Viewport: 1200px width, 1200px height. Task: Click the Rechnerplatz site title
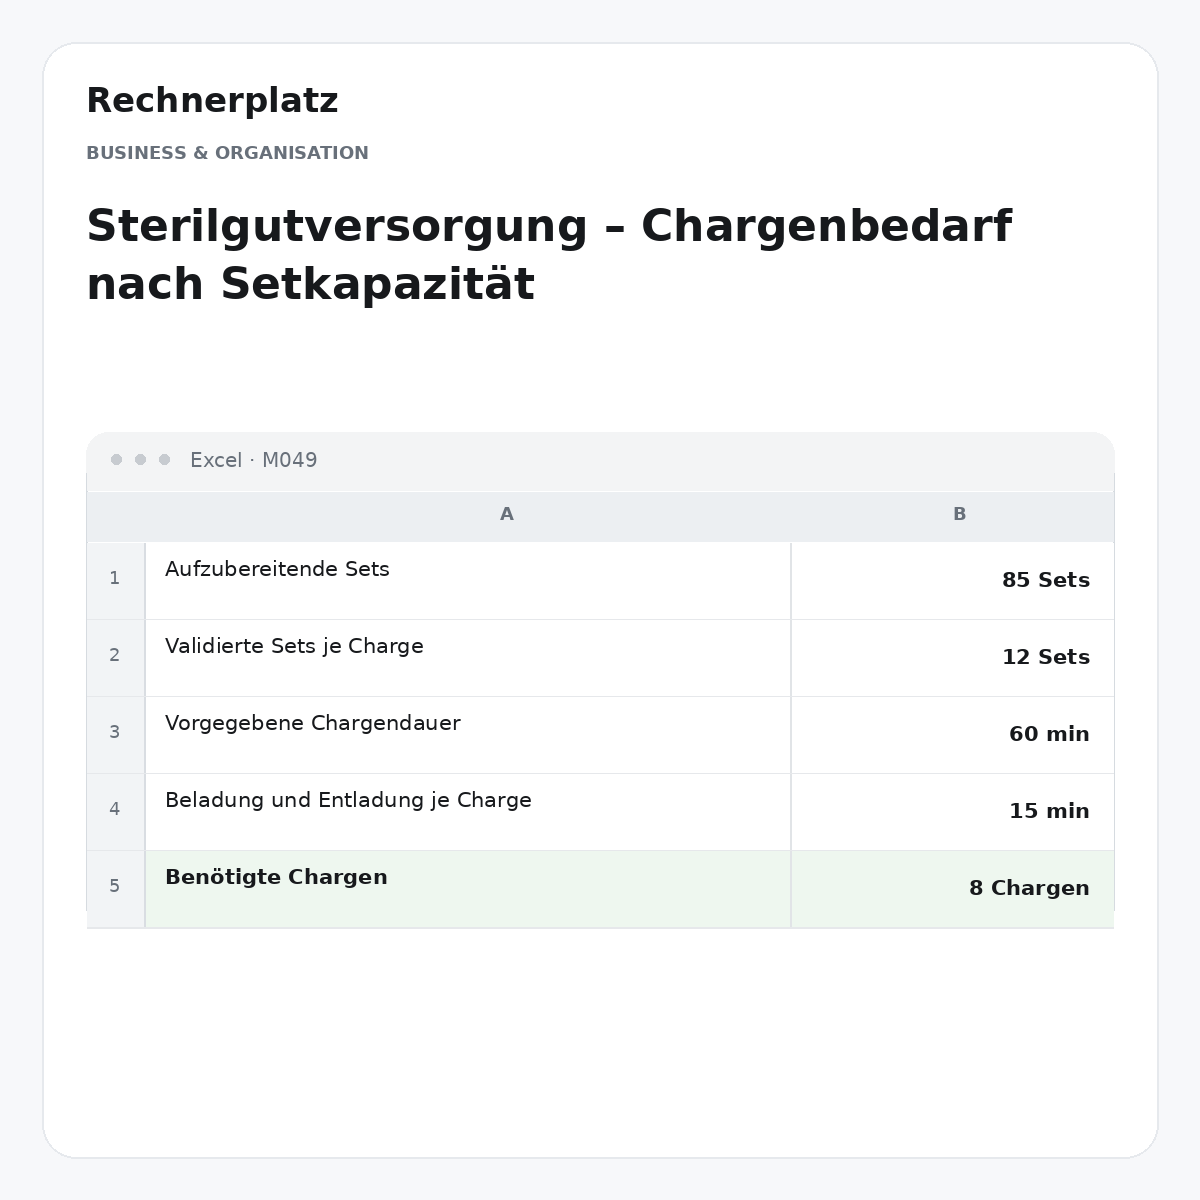(x=212, y=101)
